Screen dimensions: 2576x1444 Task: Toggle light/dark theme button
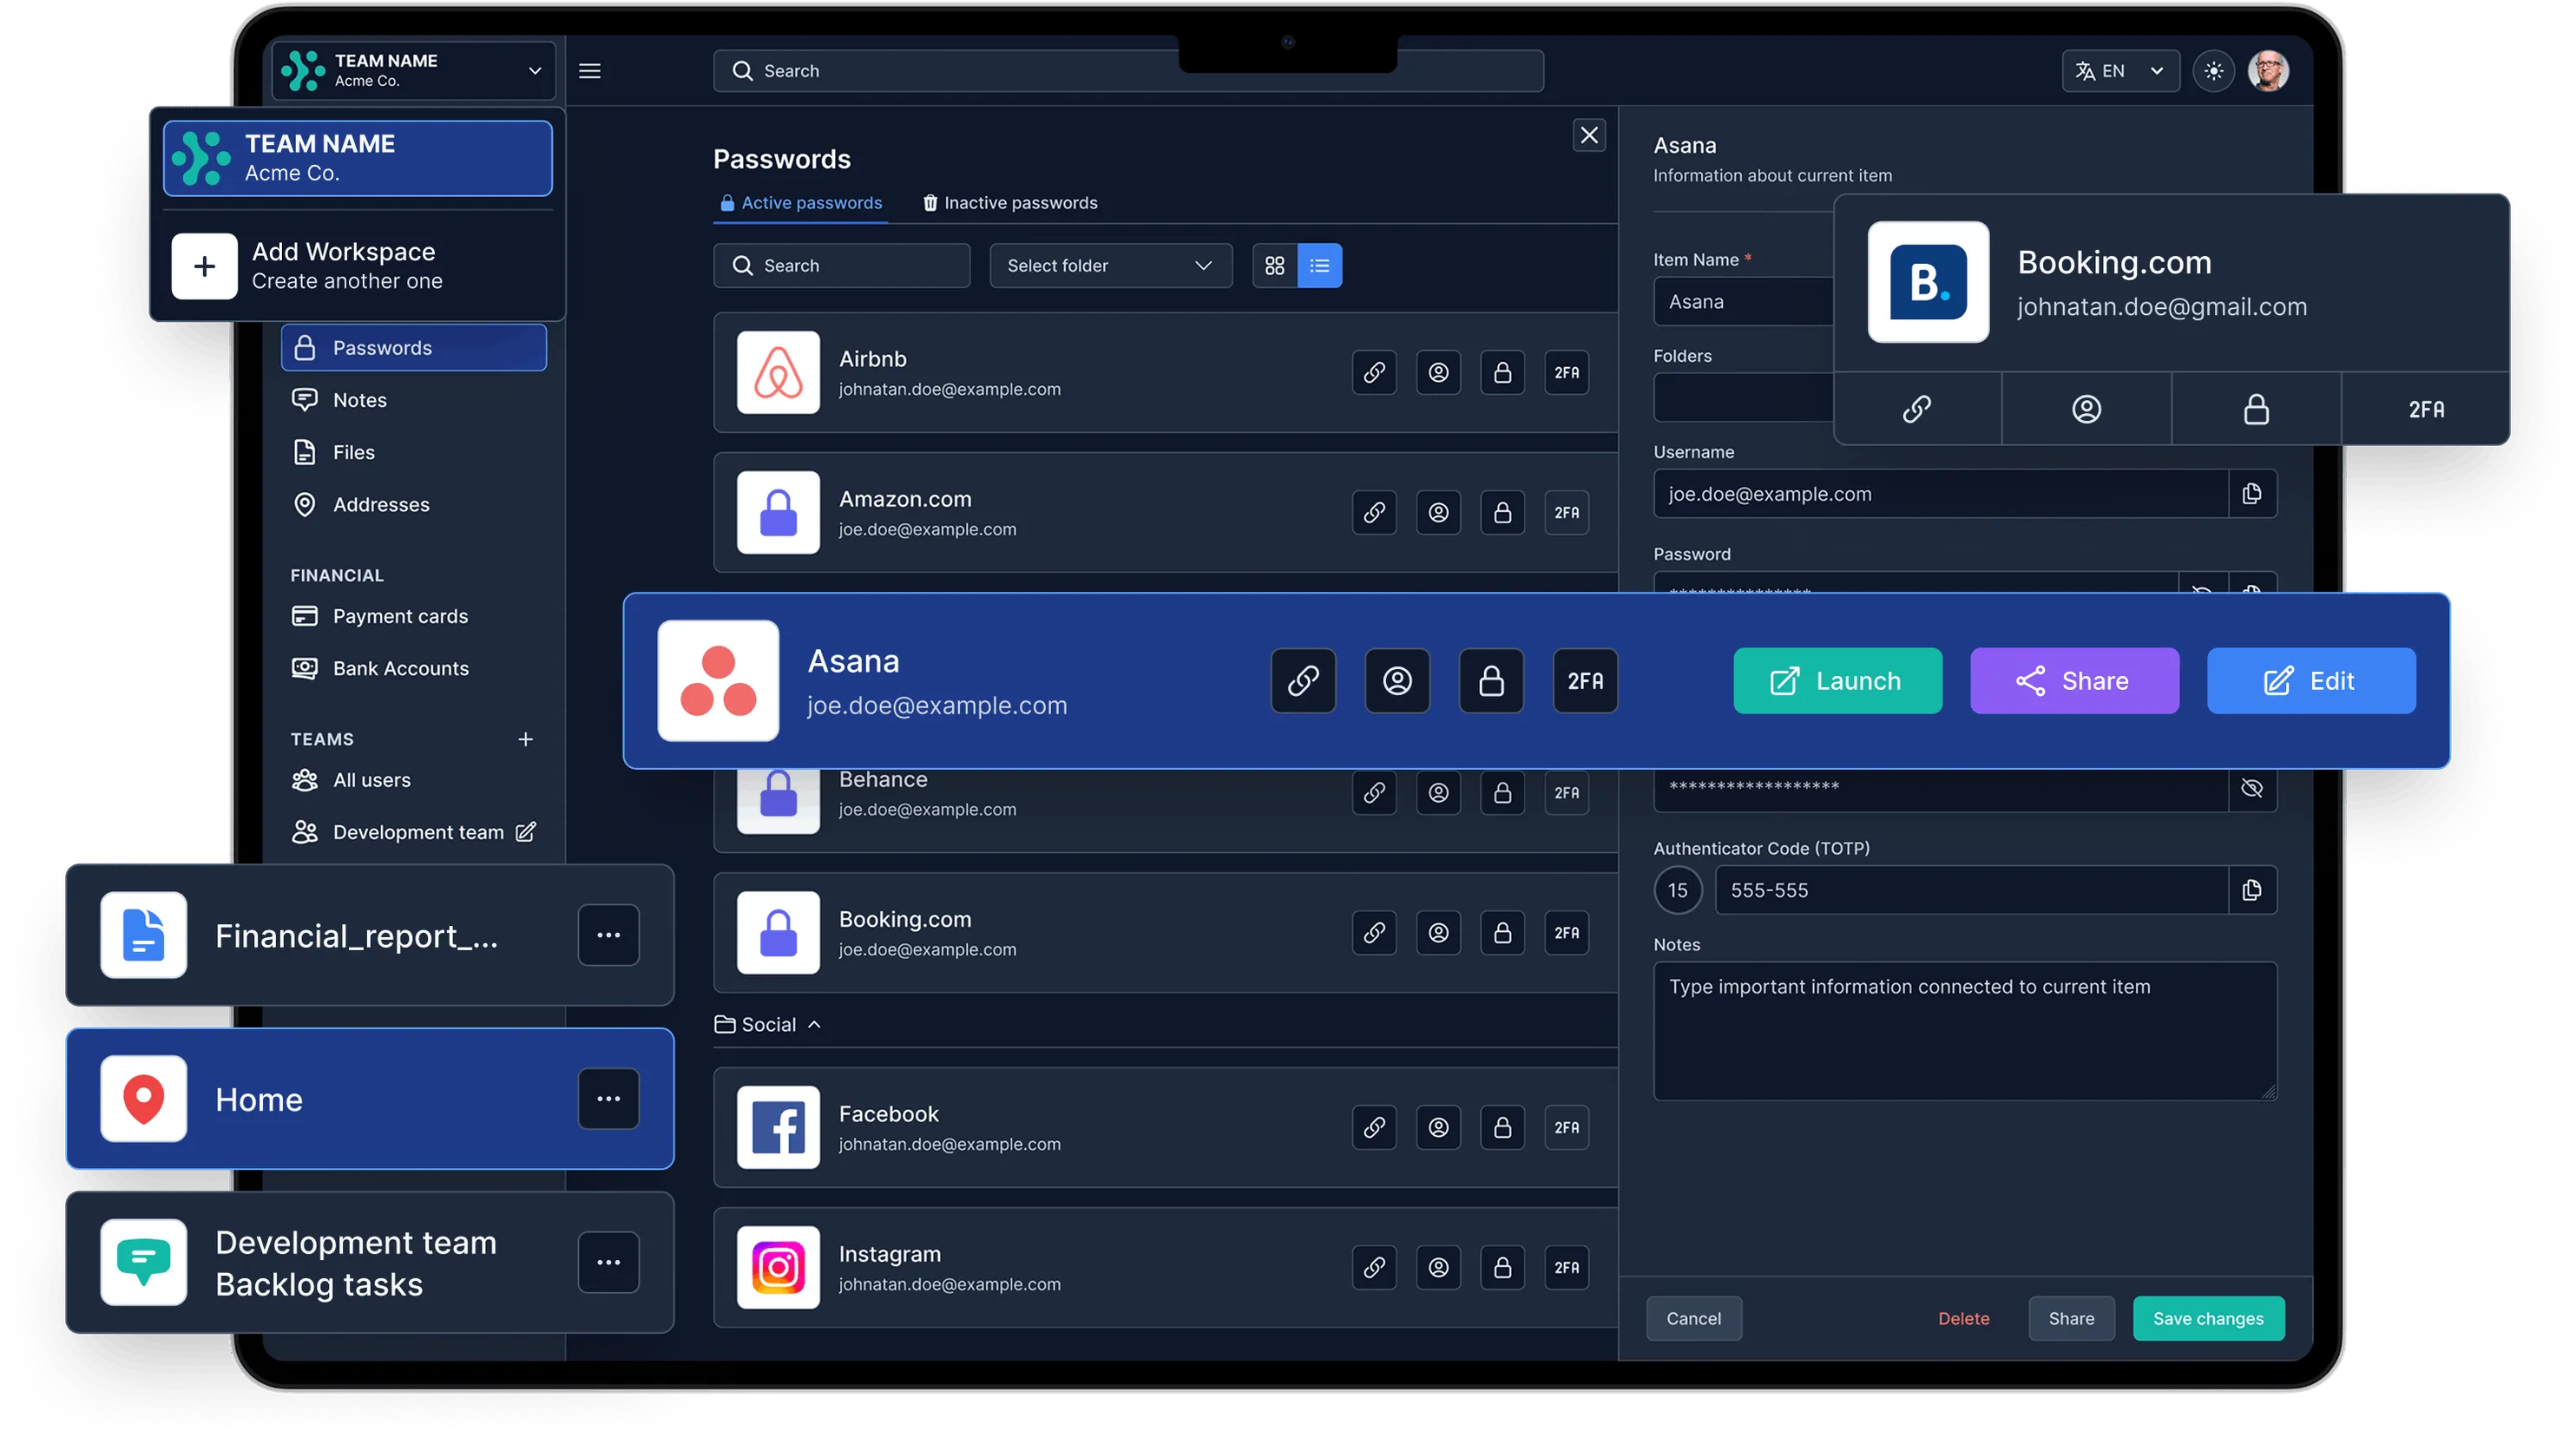[2213, 71]
